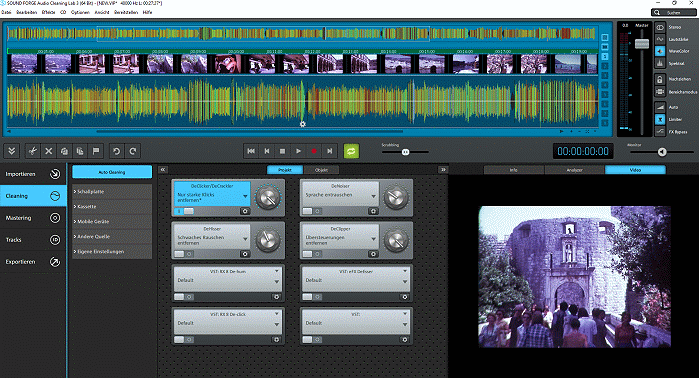The width and height of the screenshot is (699, 378).
Task: Skip to the previous marker
Action: [267, 151]
